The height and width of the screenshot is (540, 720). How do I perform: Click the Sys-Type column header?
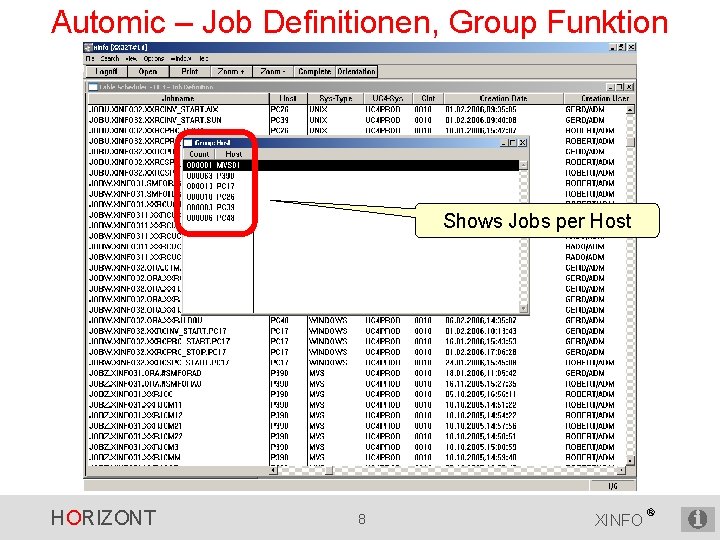[335, 98]
